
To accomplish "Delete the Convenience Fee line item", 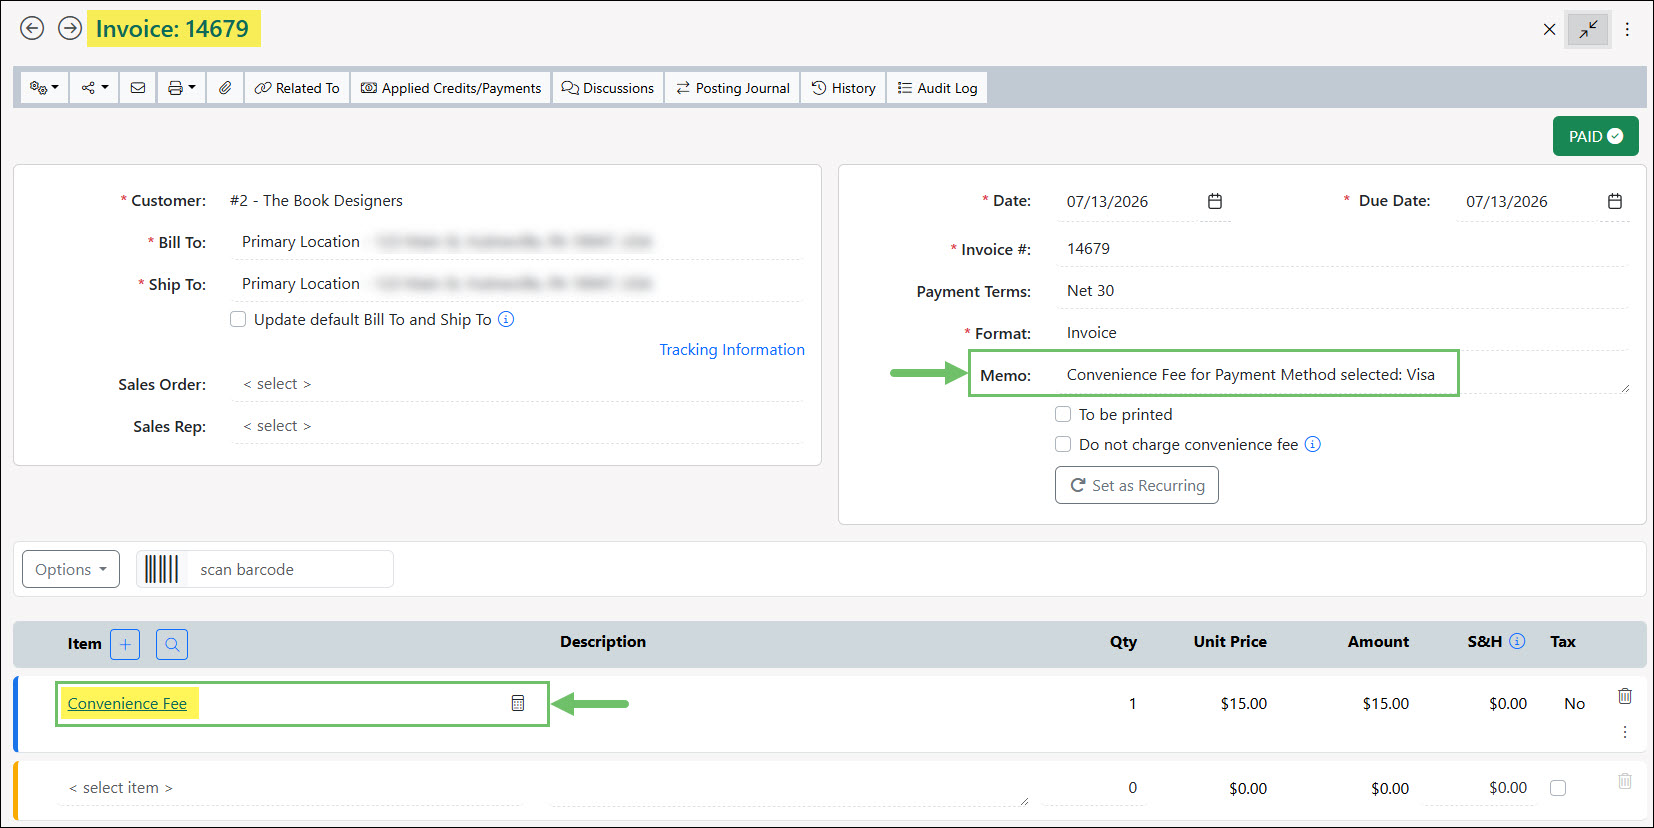I will click(x=1625, y=695).
